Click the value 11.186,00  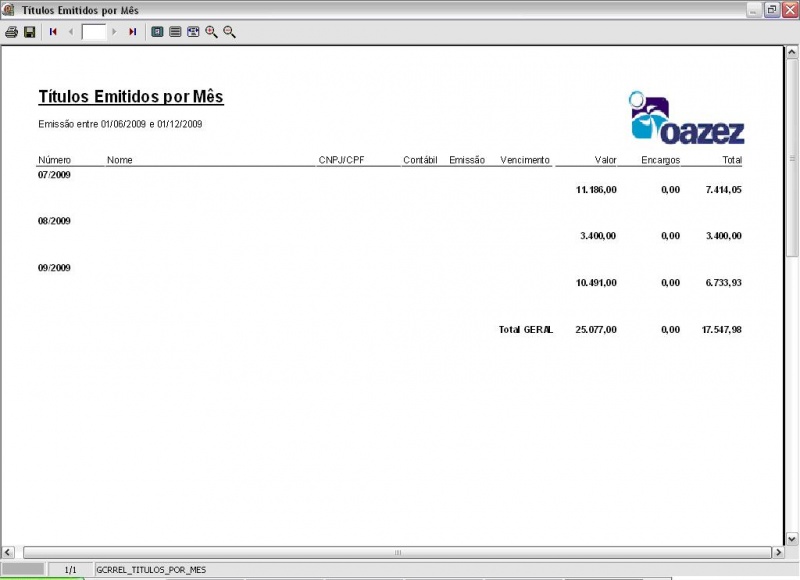click(x=596, y=190)
